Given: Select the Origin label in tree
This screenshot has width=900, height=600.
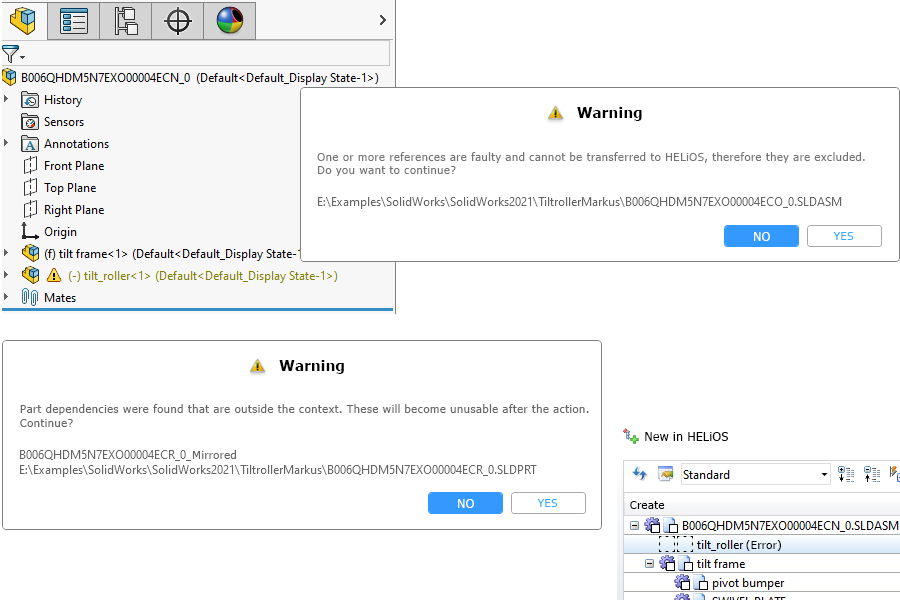Looking at the screenshot, I should point(60,232).
